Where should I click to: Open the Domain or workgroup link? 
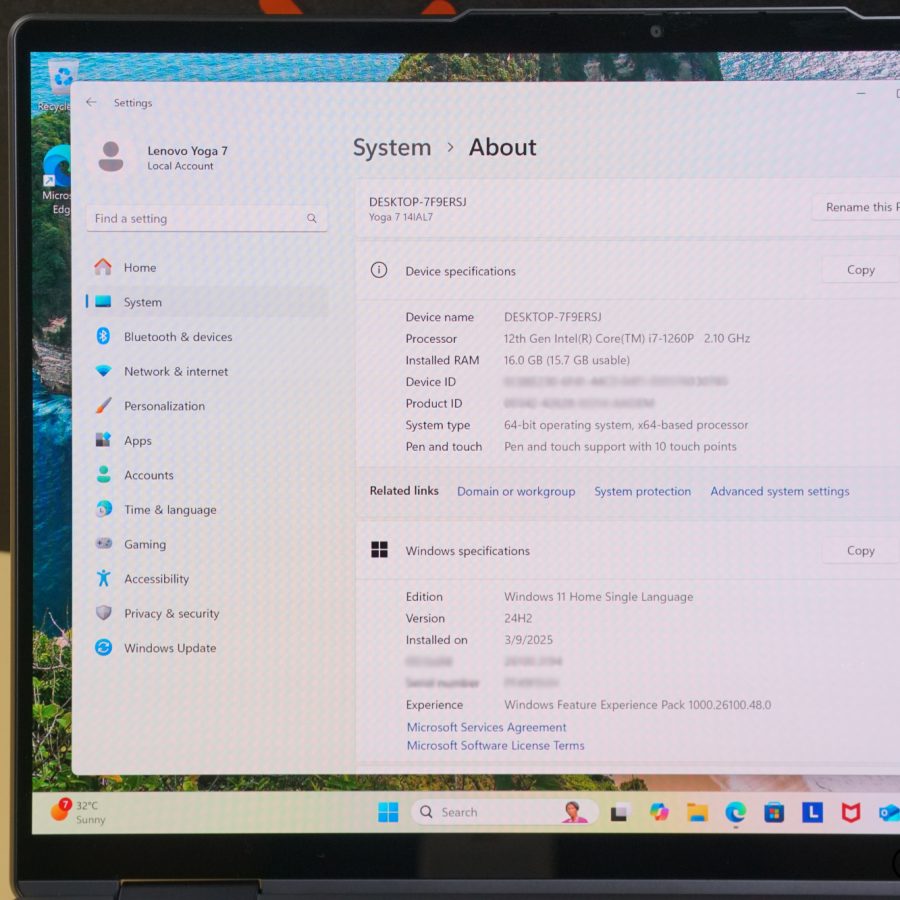point(516,492)
